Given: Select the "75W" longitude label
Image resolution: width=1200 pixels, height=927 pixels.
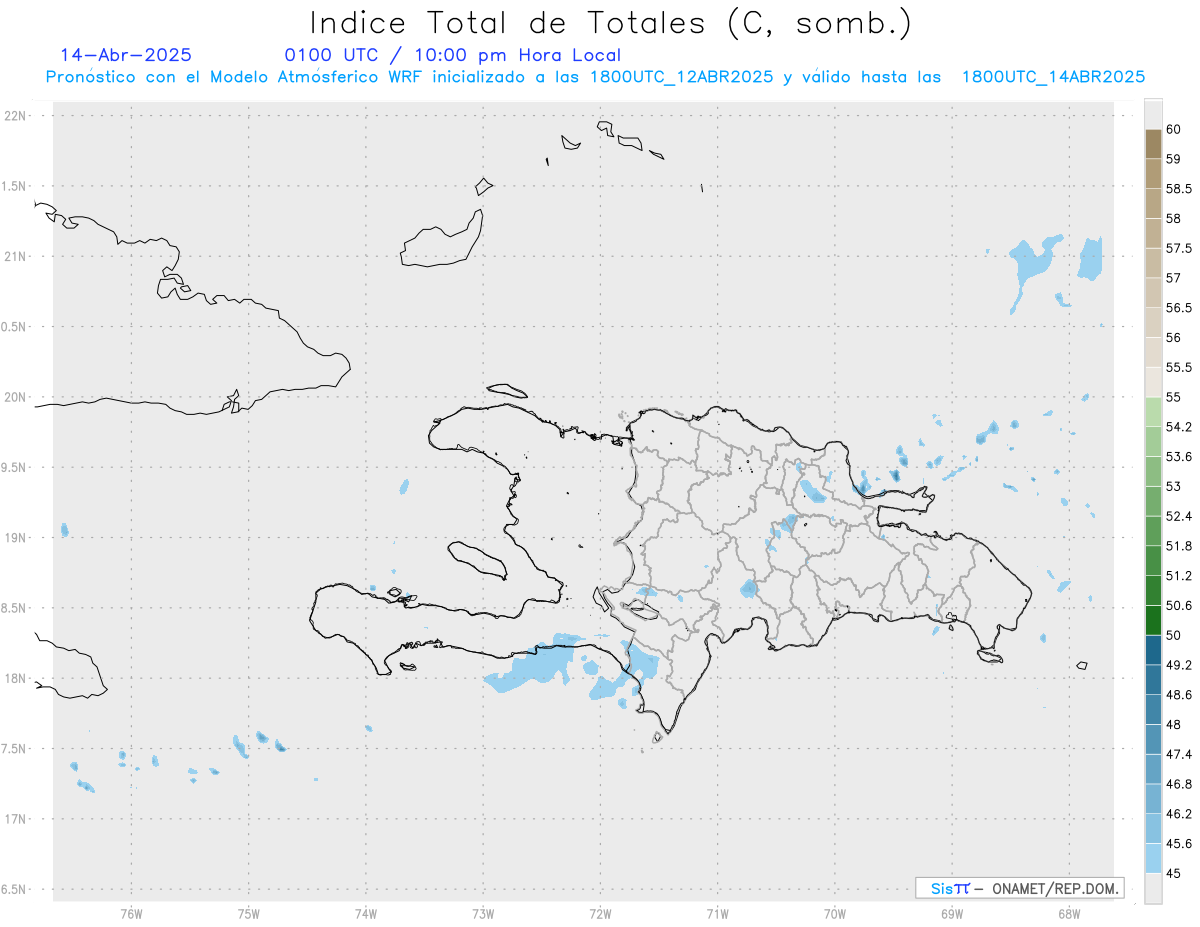Looking at the screenshot, I should (249, 914).
